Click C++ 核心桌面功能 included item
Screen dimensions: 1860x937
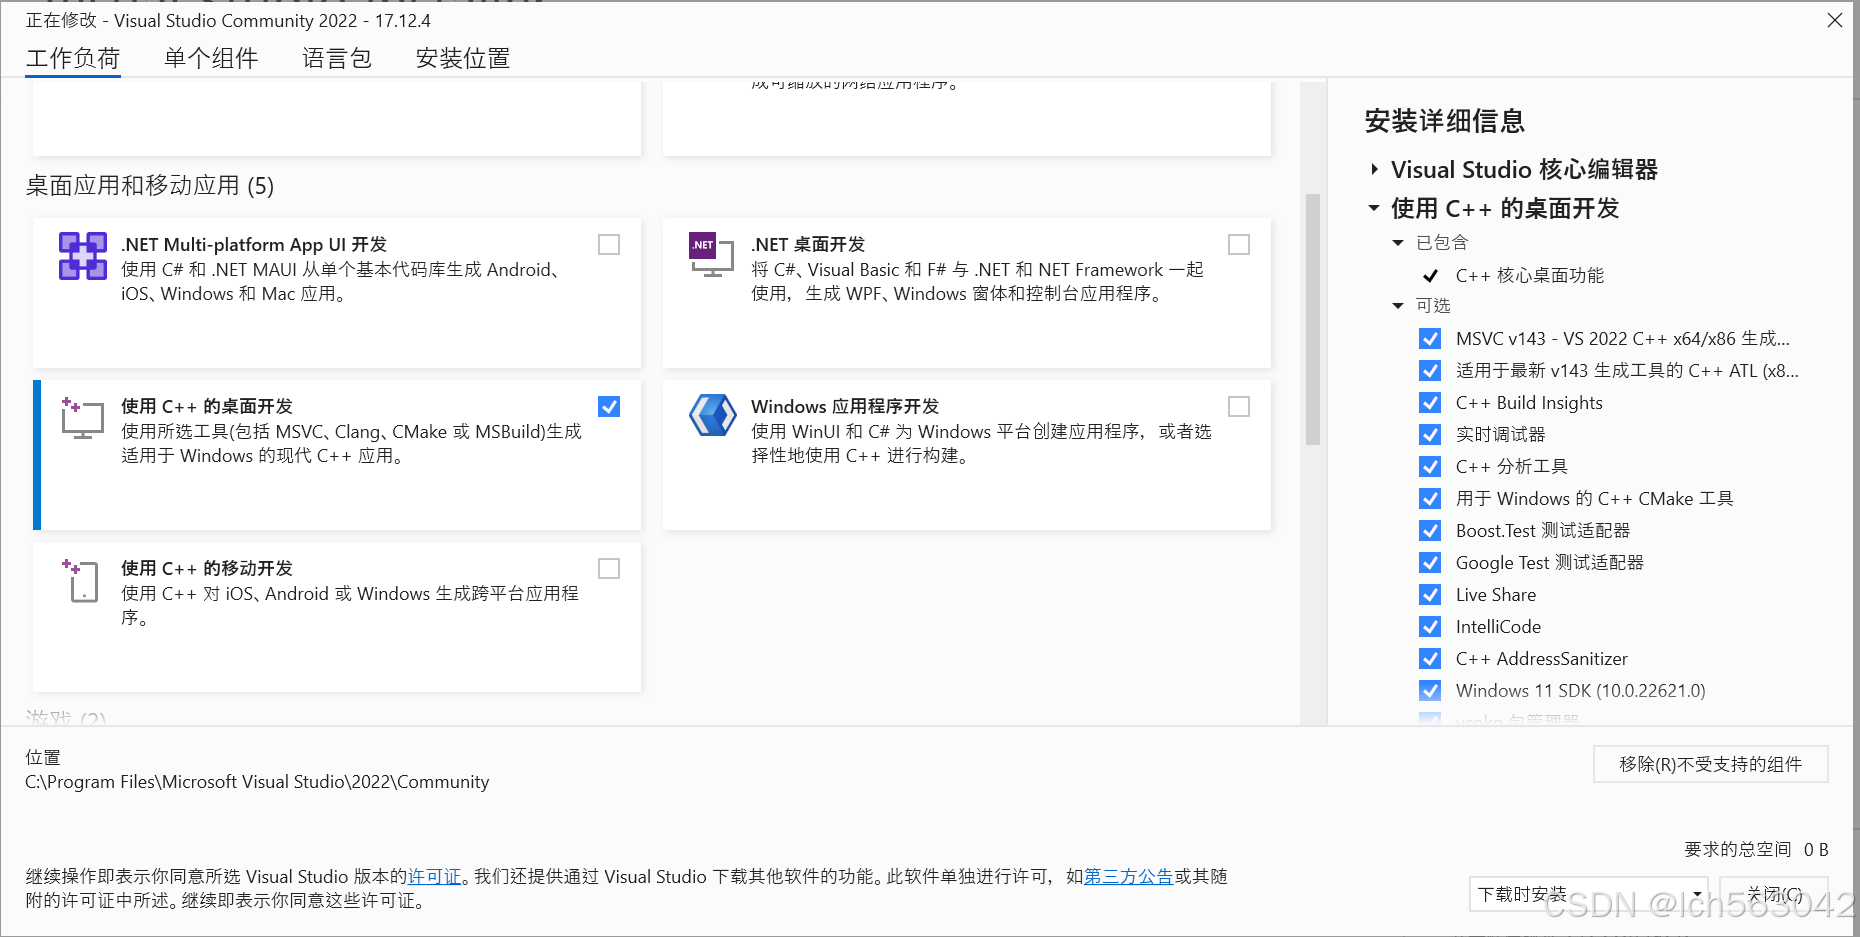click(1530, 276)
